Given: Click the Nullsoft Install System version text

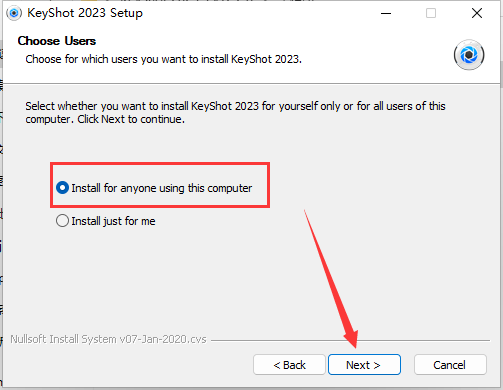Looking at the screenshot, I should click(108, 339).
